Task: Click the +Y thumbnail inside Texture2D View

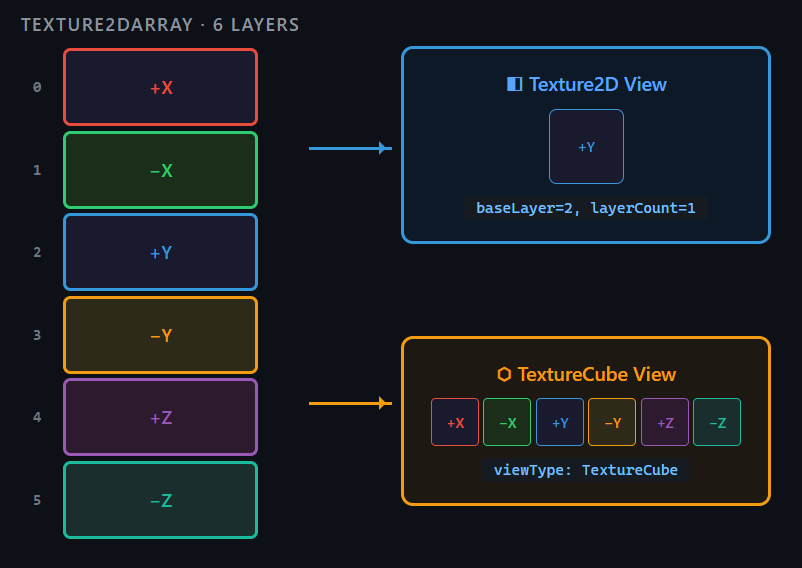Action: (x=586, y=147)
